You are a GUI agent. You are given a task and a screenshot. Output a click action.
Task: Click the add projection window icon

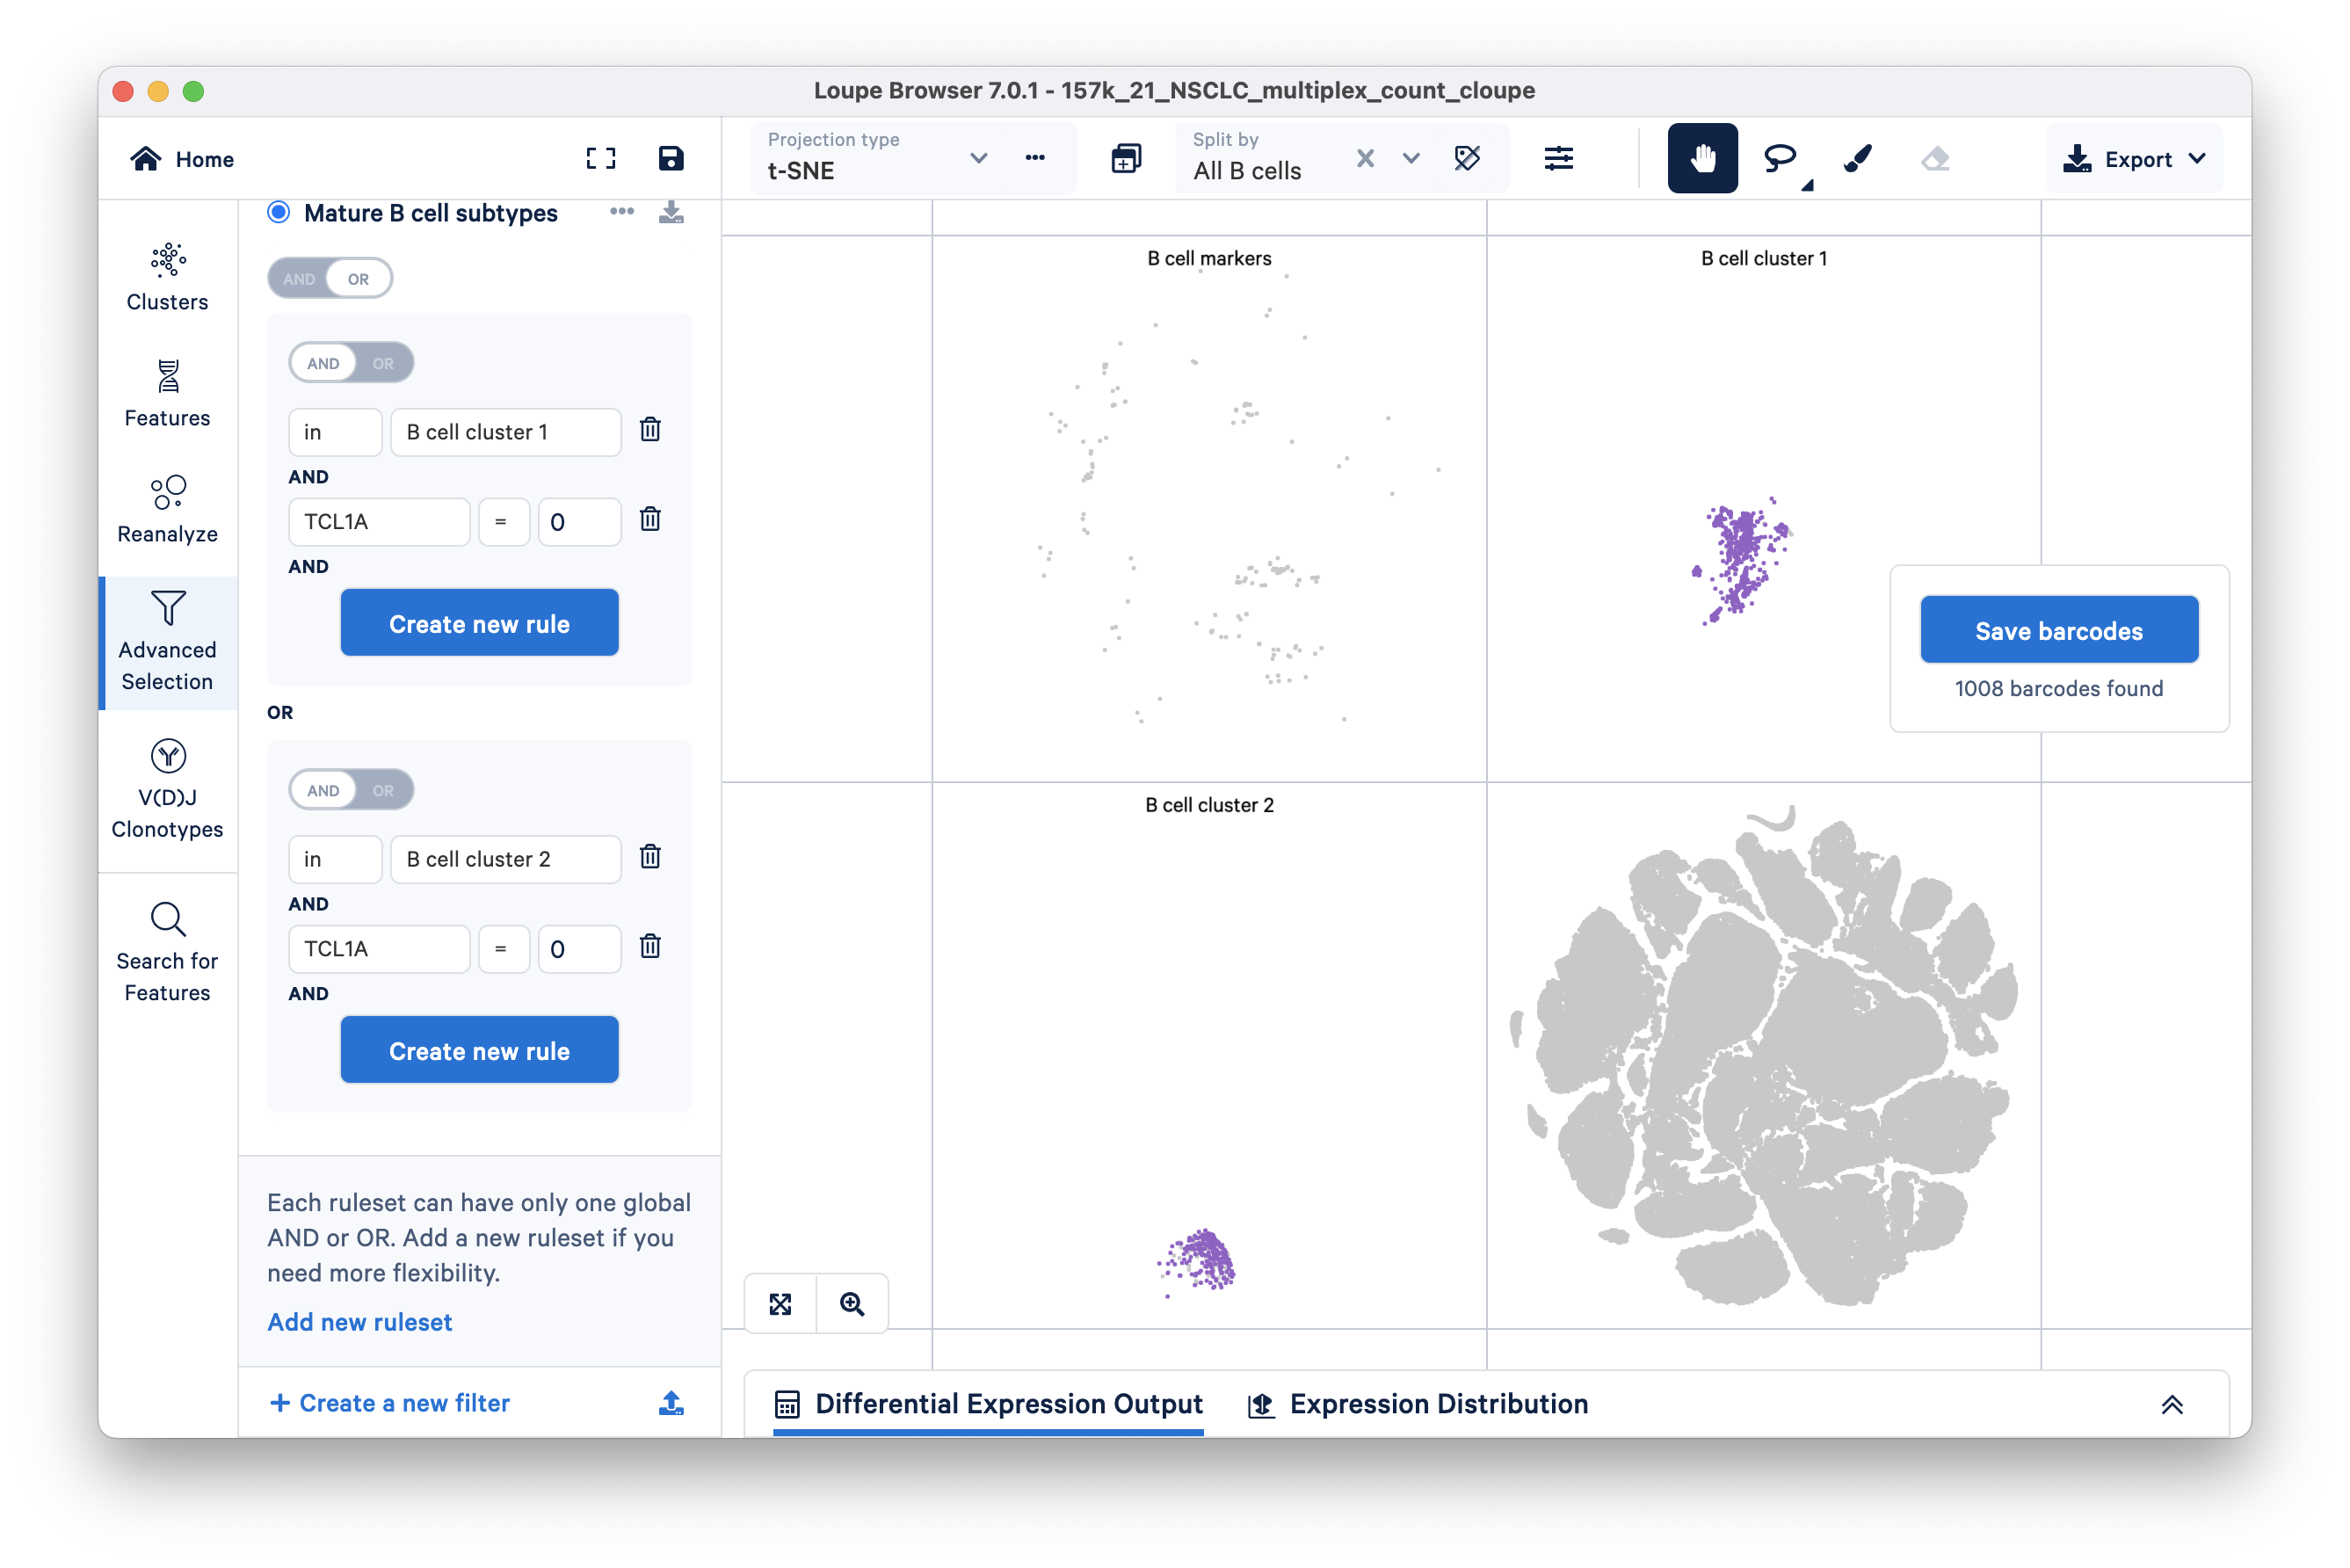pyautogui.click(x=1126, y=158)
